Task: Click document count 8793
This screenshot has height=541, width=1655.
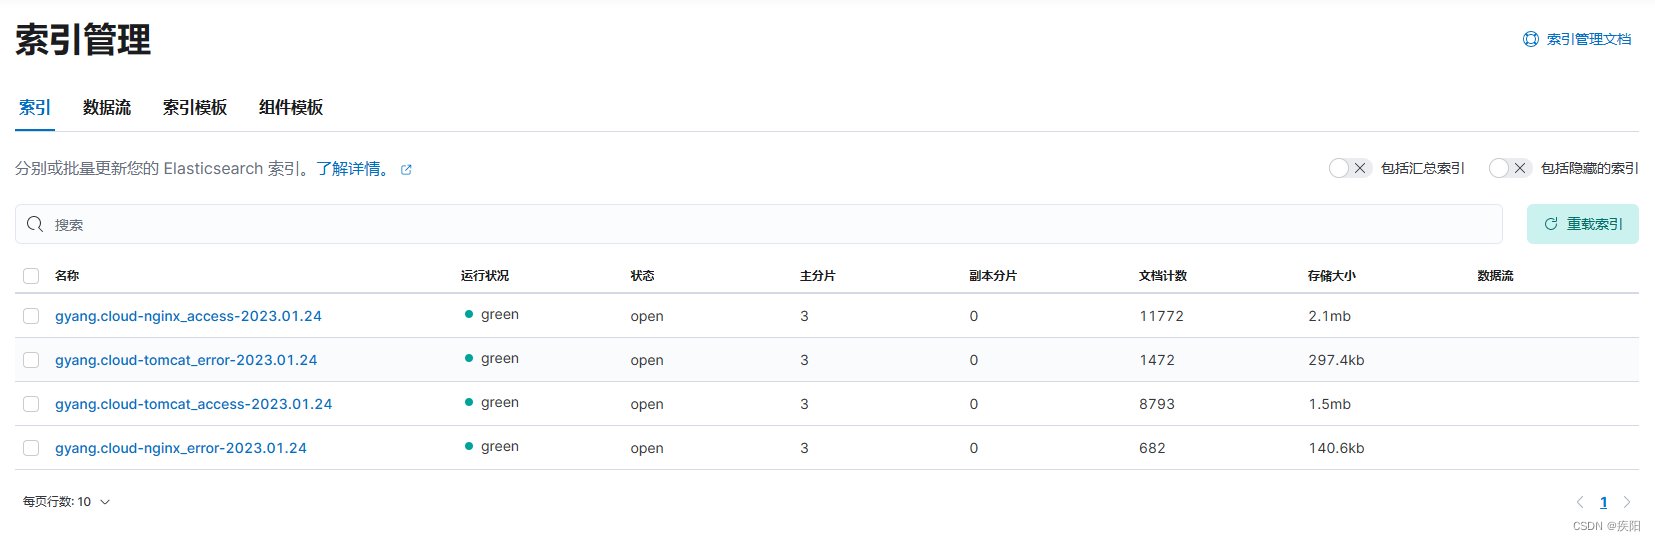Action: coord(1157,404)
